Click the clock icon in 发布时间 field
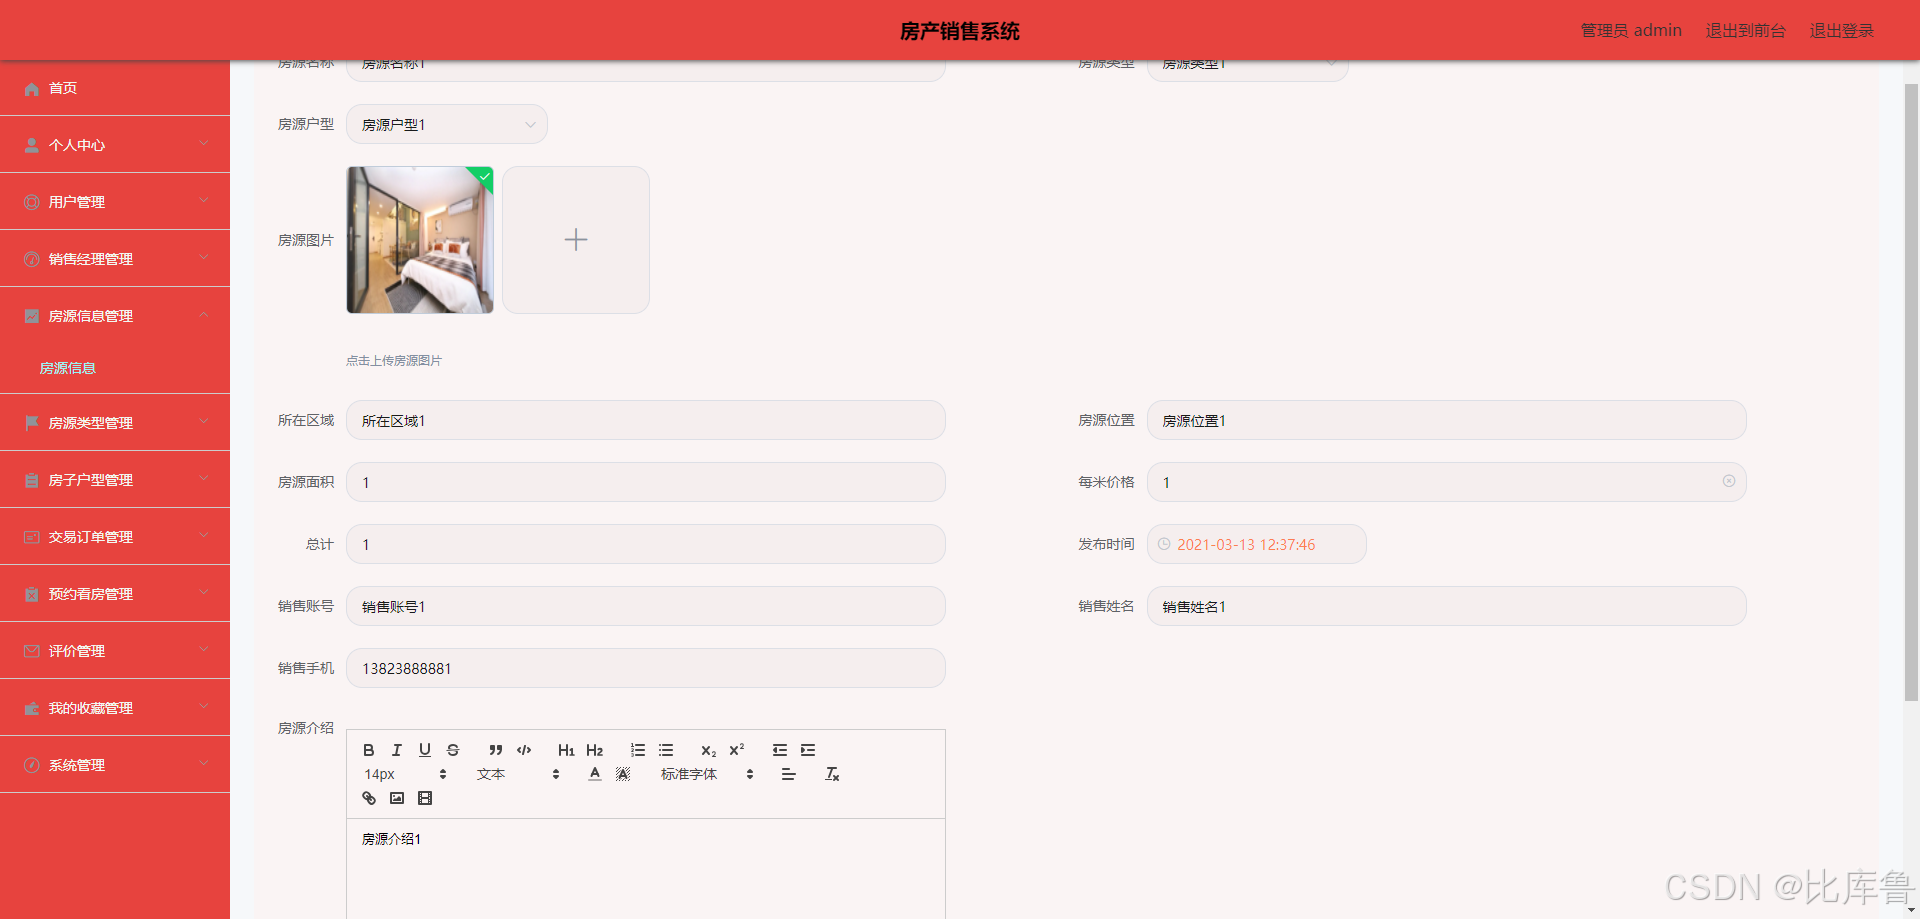The width and height of the screenshot is (1920, 919). [x=1164, y=544]
